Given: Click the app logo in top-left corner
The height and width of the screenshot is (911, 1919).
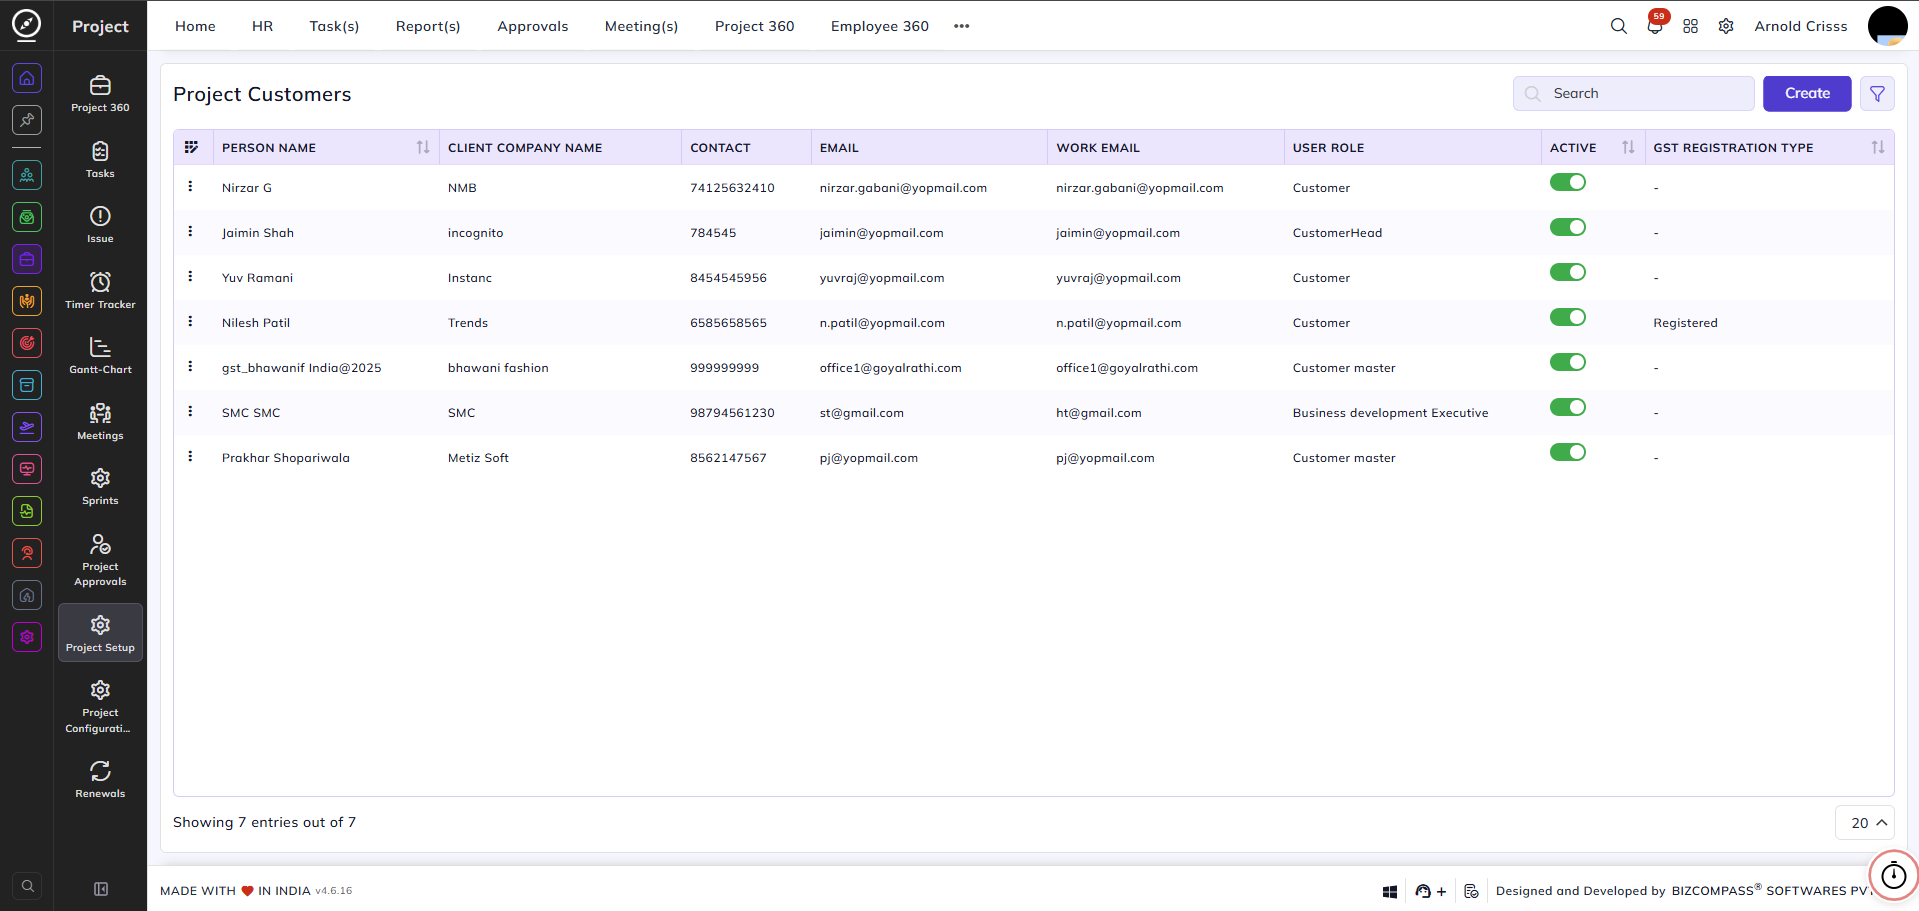Looking at the screenshot, I should pos(26,24).
